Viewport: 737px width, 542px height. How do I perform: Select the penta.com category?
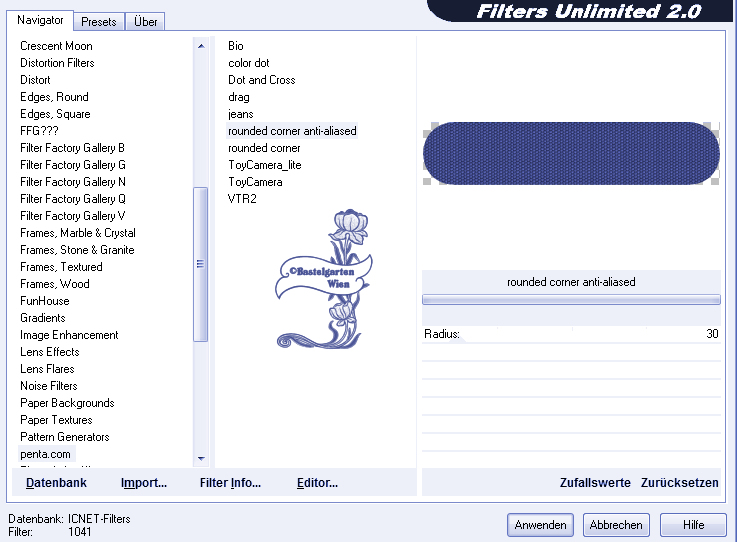point(46,454)
